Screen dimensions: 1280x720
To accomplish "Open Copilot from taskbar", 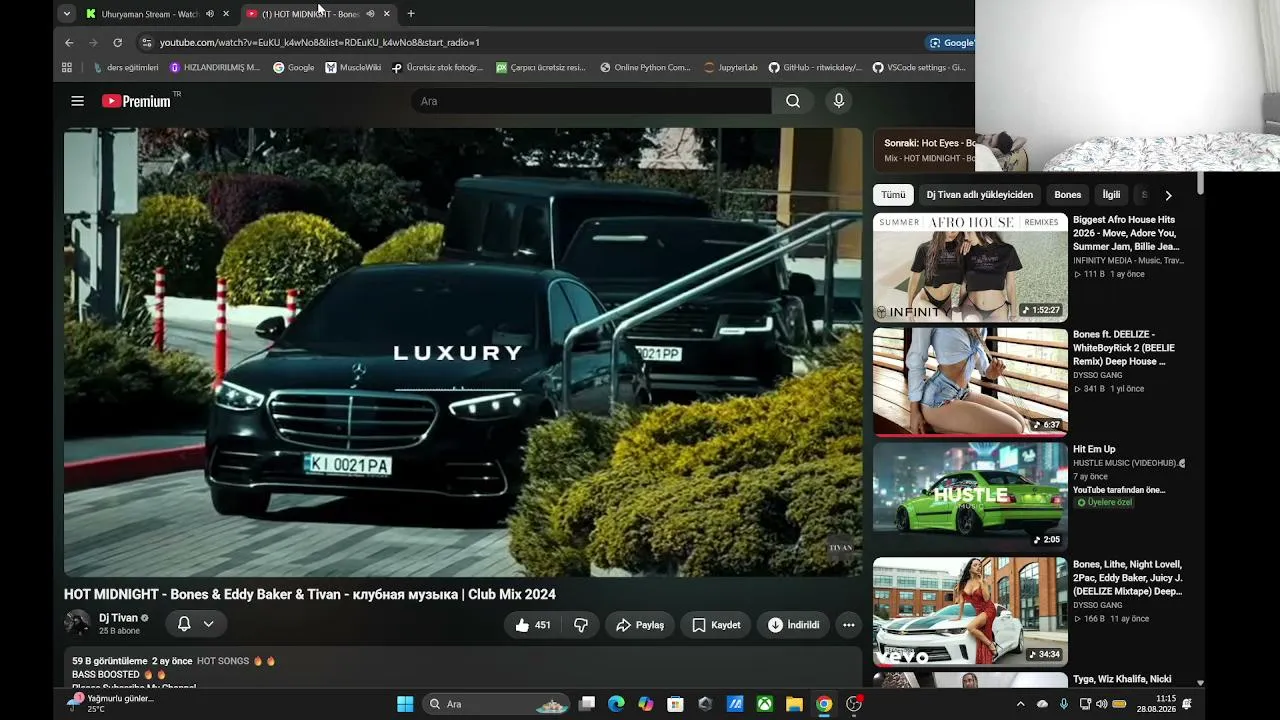I will coord(646,704).
